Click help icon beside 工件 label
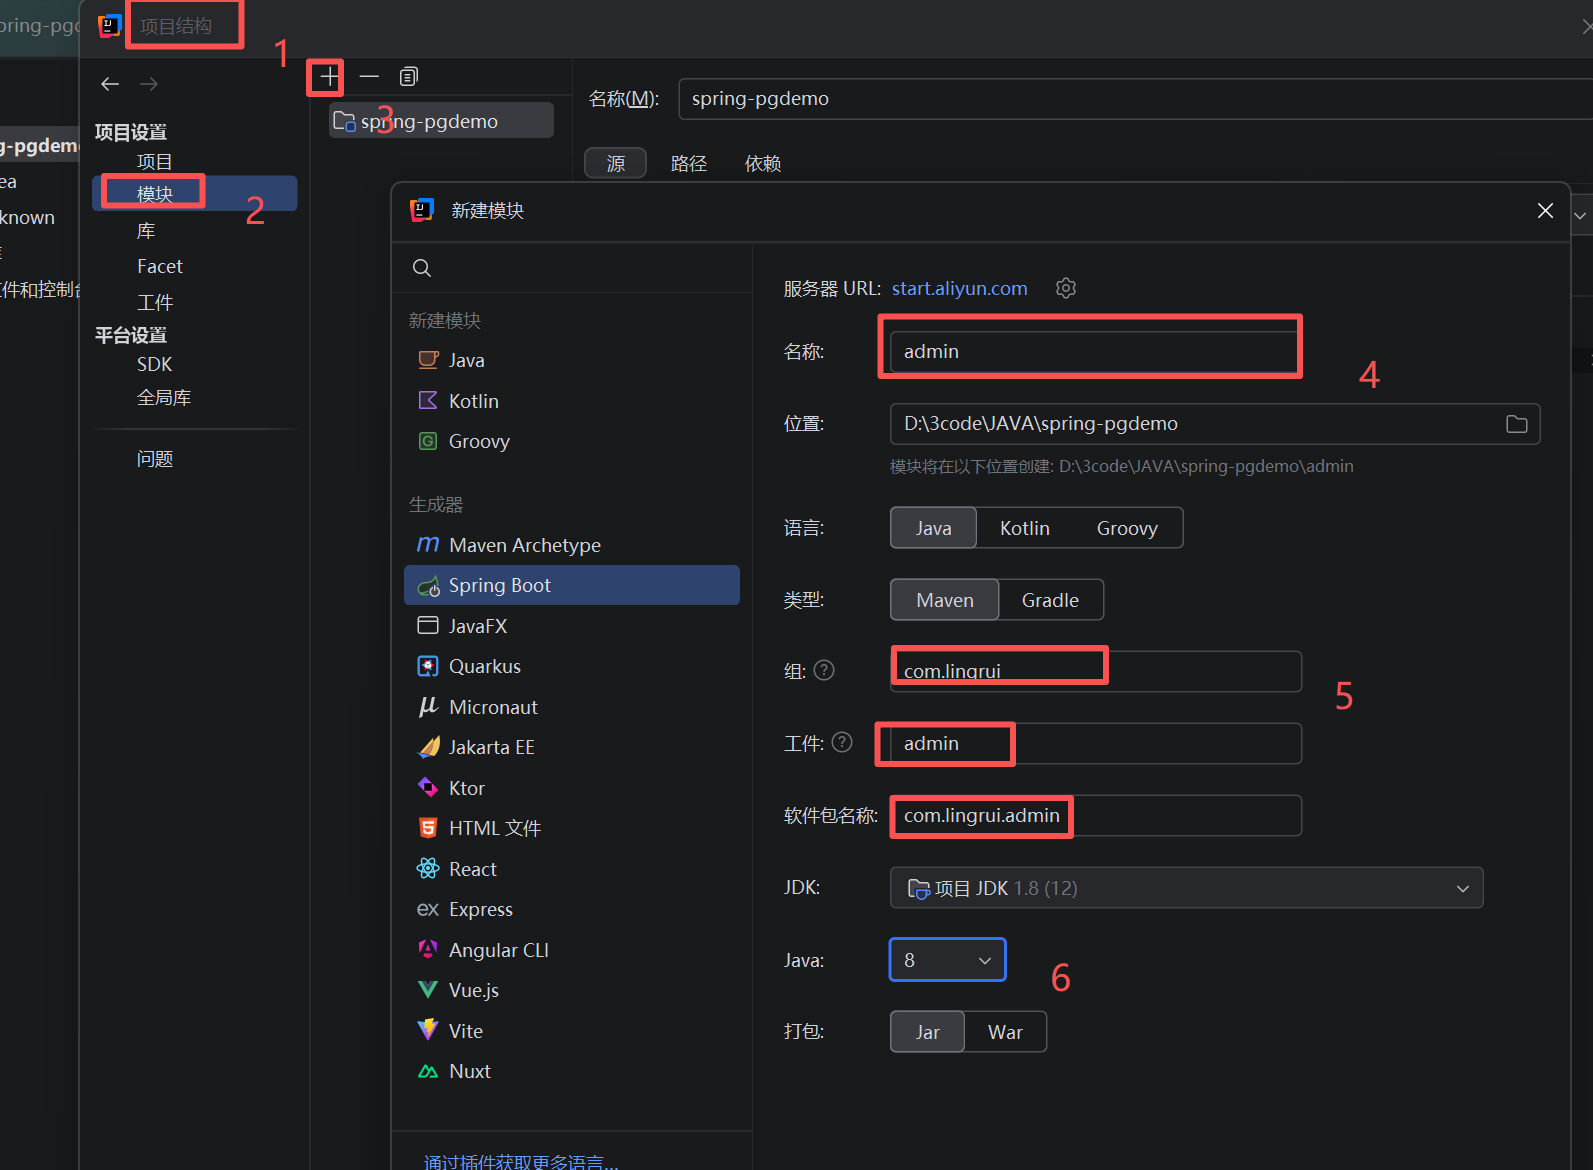The image size is (1593, 1170). (x=842, y=742)
